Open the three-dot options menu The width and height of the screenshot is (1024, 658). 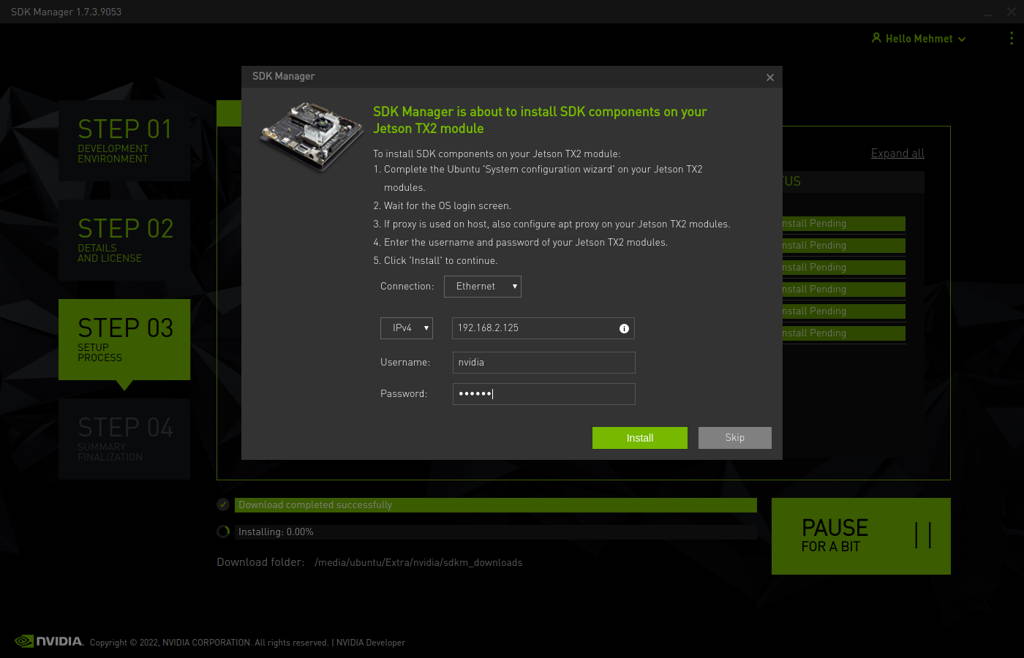click(x=1011, y=39)
